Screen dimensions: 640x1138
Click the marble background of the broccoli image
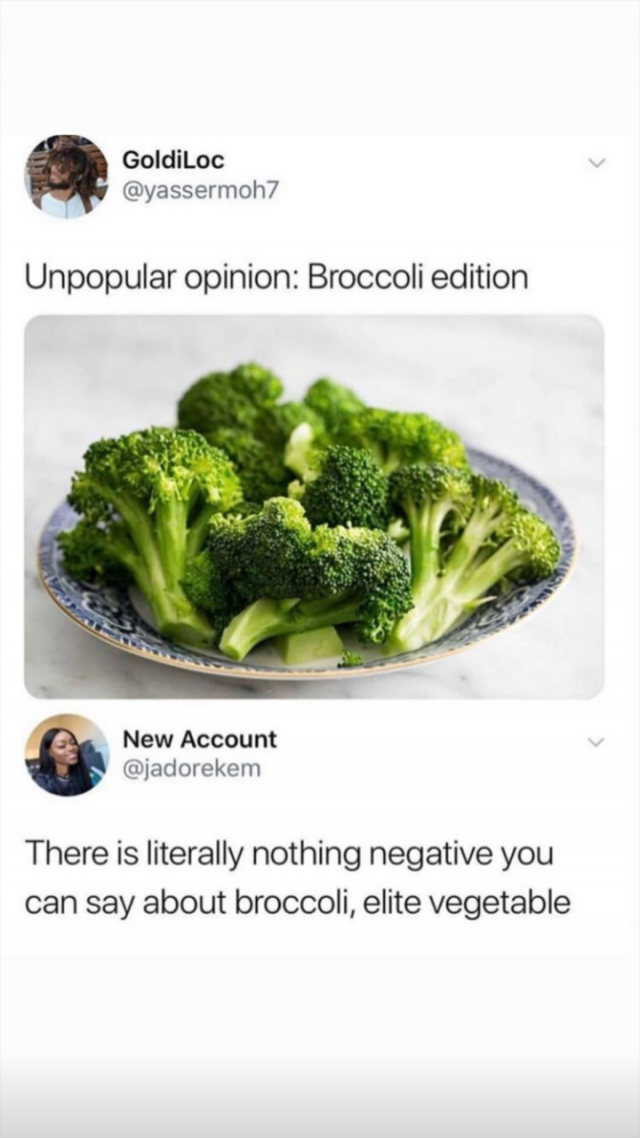pos(508,363)
